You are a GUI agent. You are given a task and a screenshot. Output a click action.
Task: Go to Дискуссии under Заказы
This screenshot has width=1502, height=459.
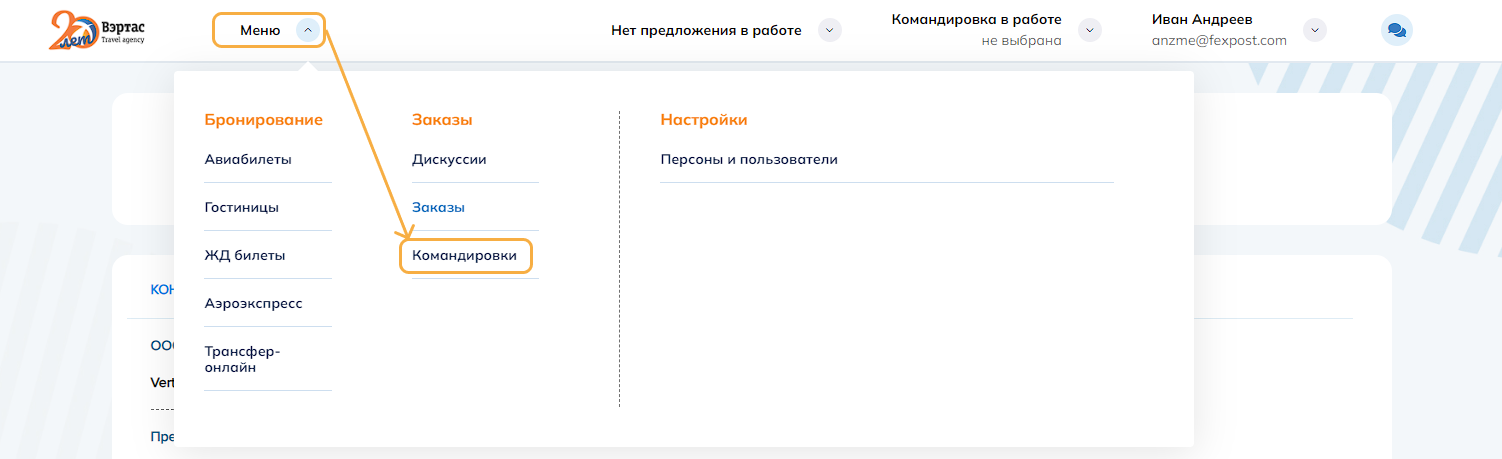pos(449,159)
